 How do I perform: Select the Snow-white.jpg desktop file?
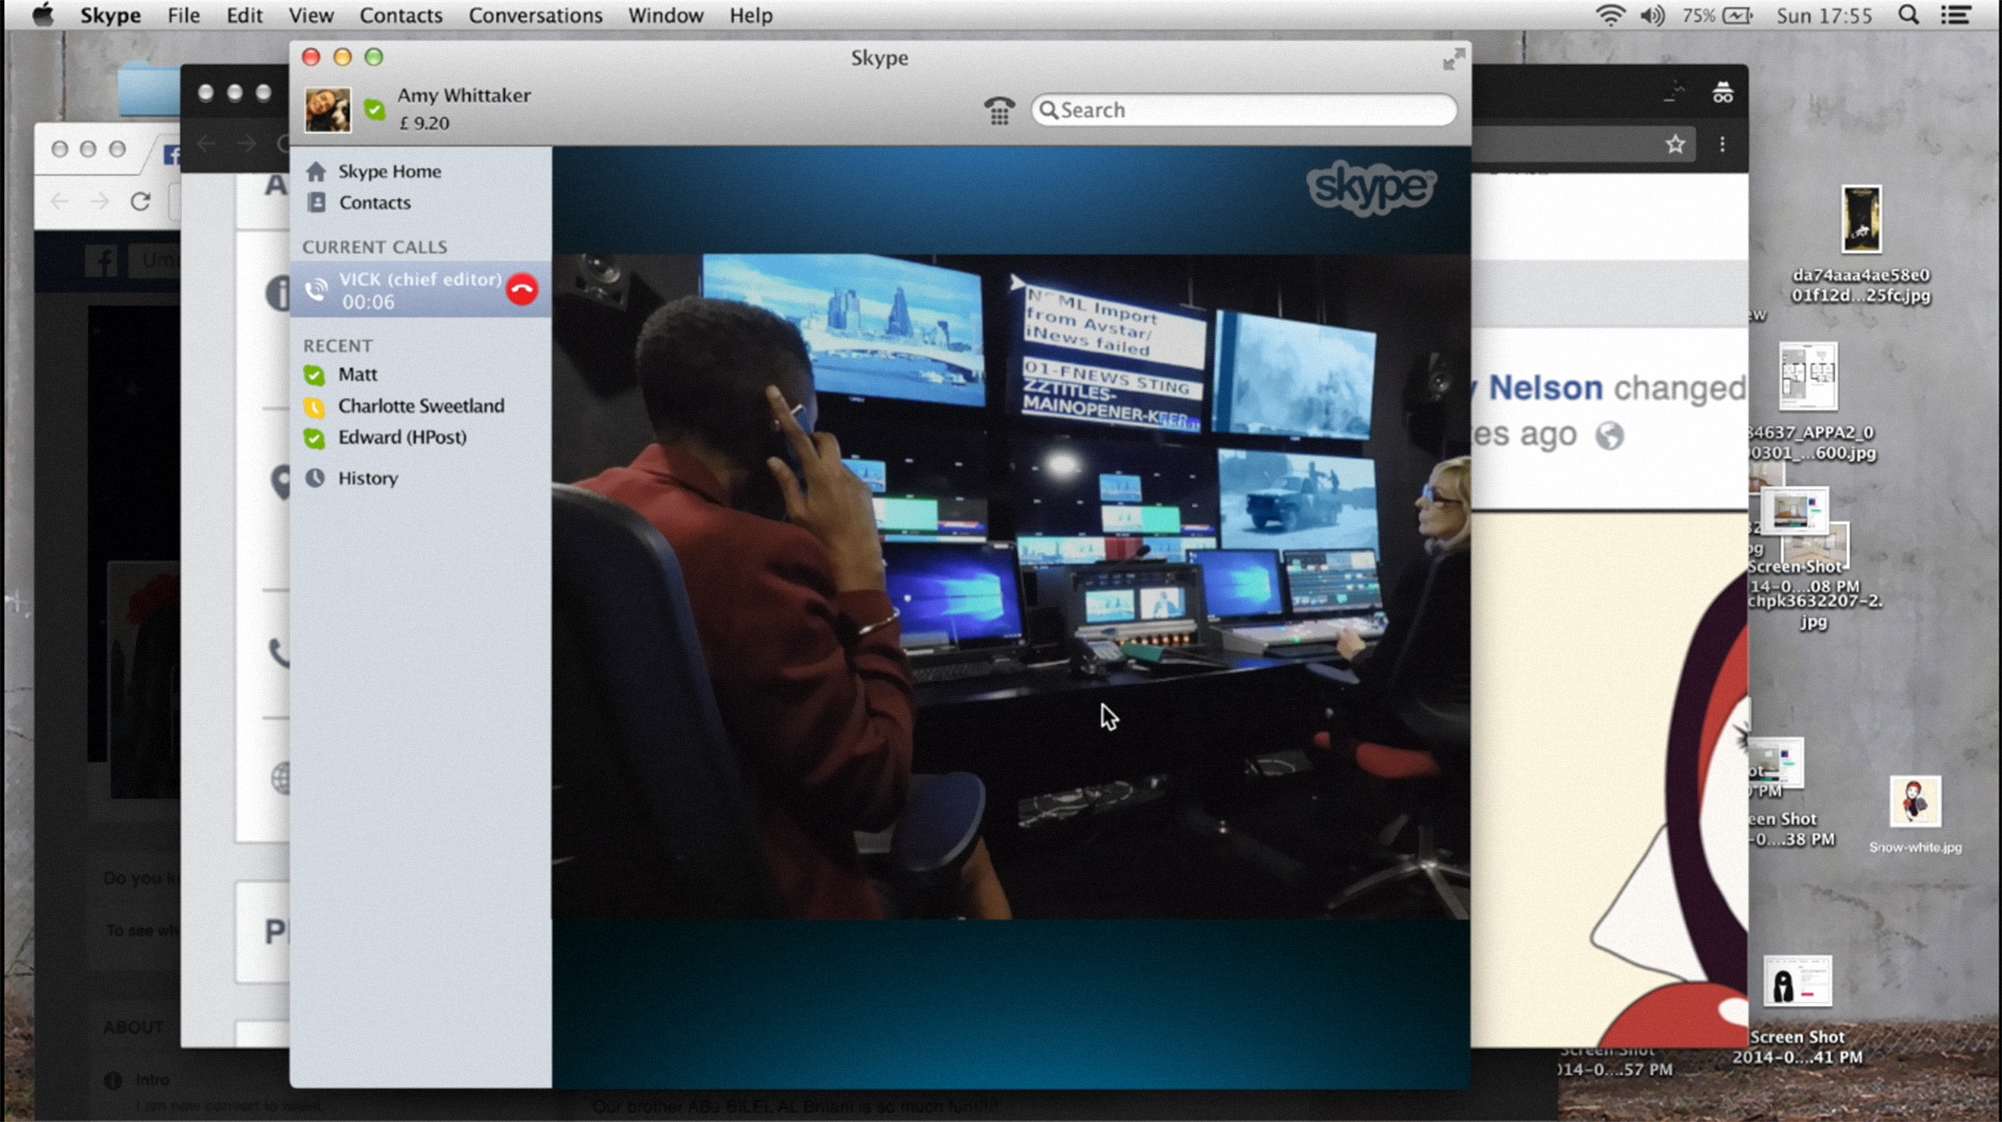point(1915,815)
